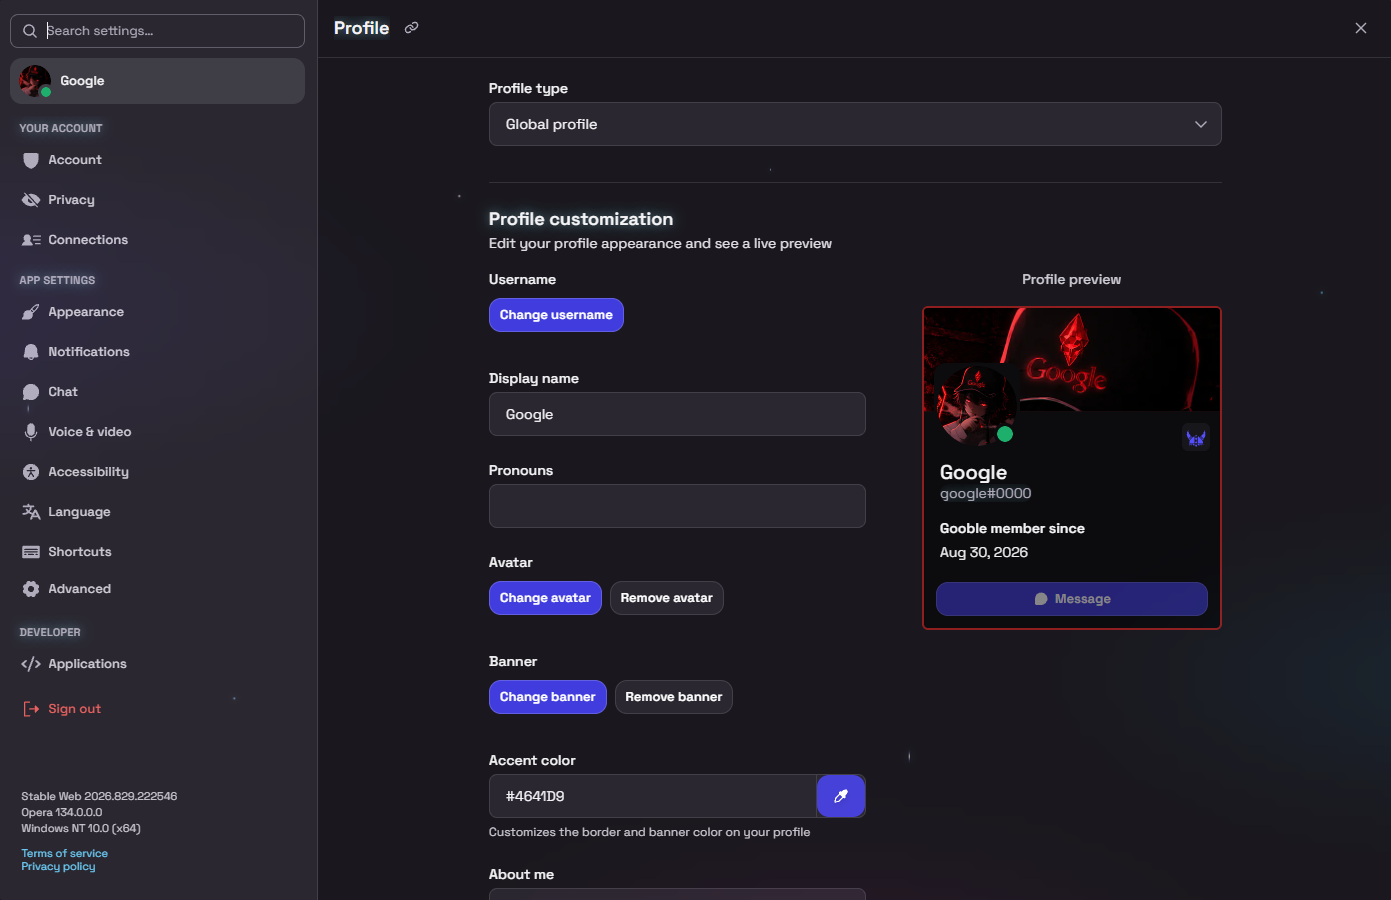Focus the Search settings field
1391x900 pixels.
158,31
